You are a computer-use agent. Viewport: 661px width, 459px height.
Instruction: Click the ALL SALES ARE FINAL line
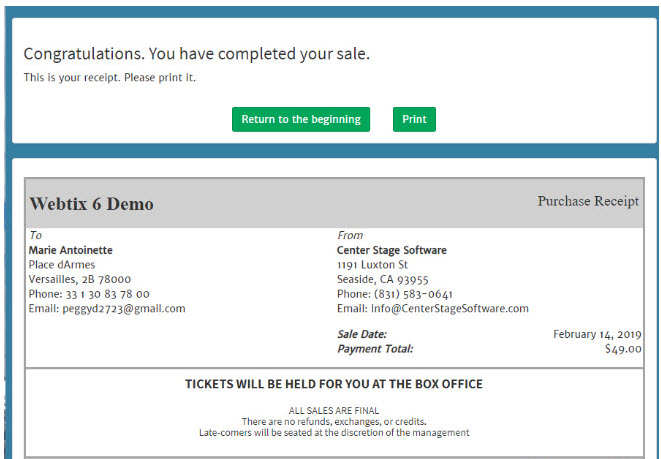[334, 411]
